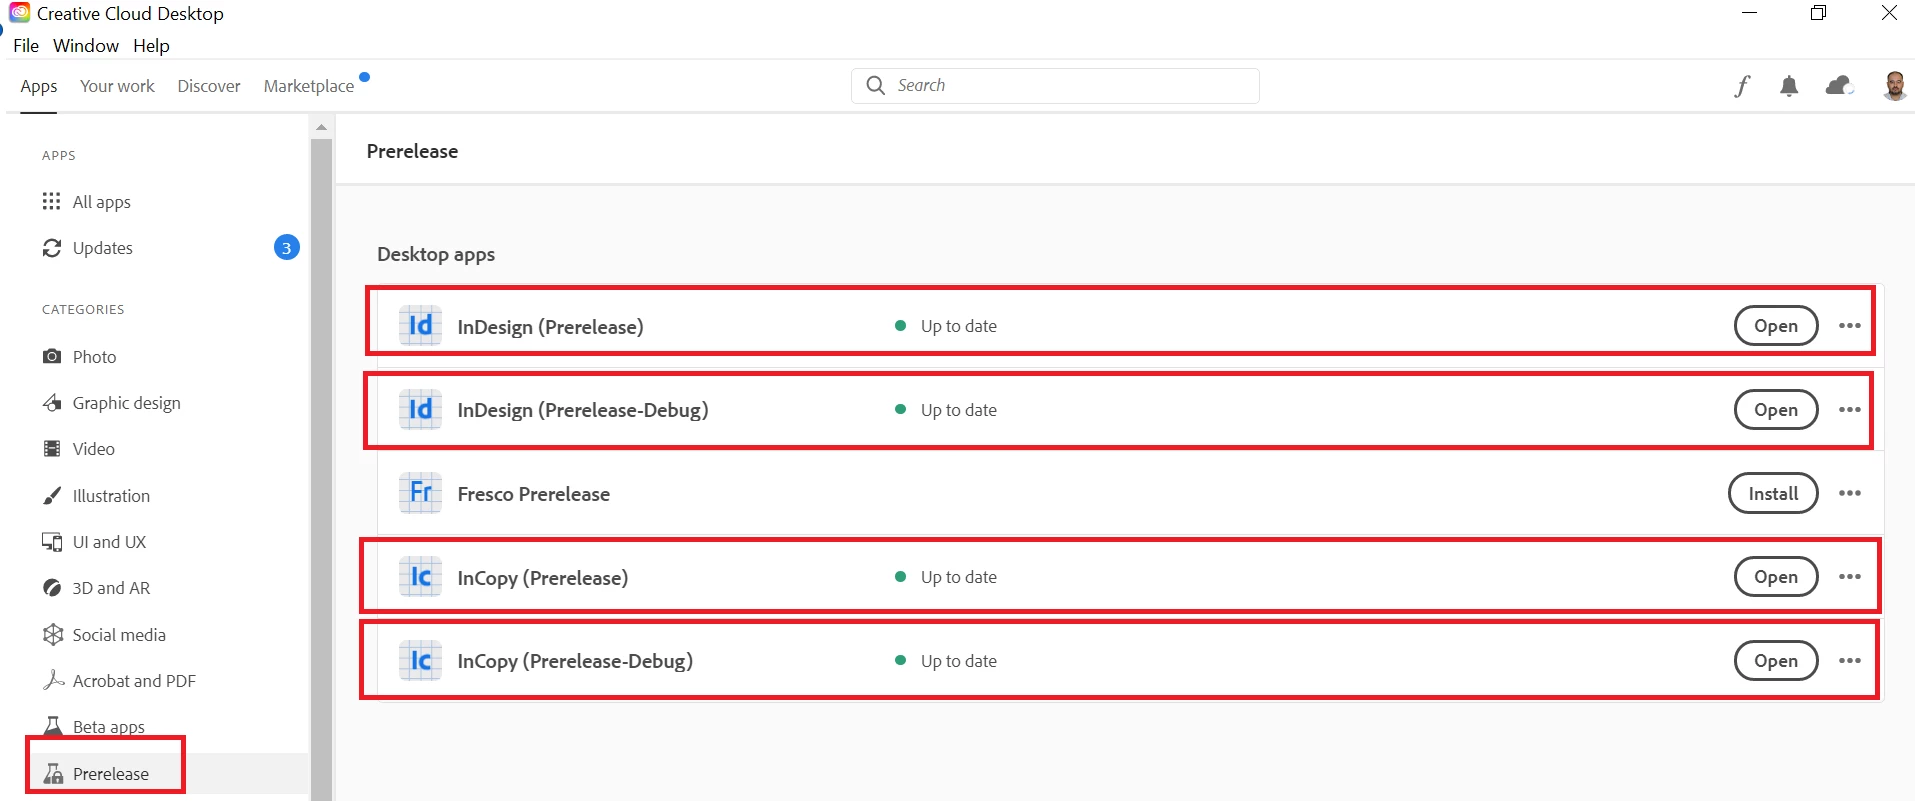Click the 3D and AR icon

52,588
